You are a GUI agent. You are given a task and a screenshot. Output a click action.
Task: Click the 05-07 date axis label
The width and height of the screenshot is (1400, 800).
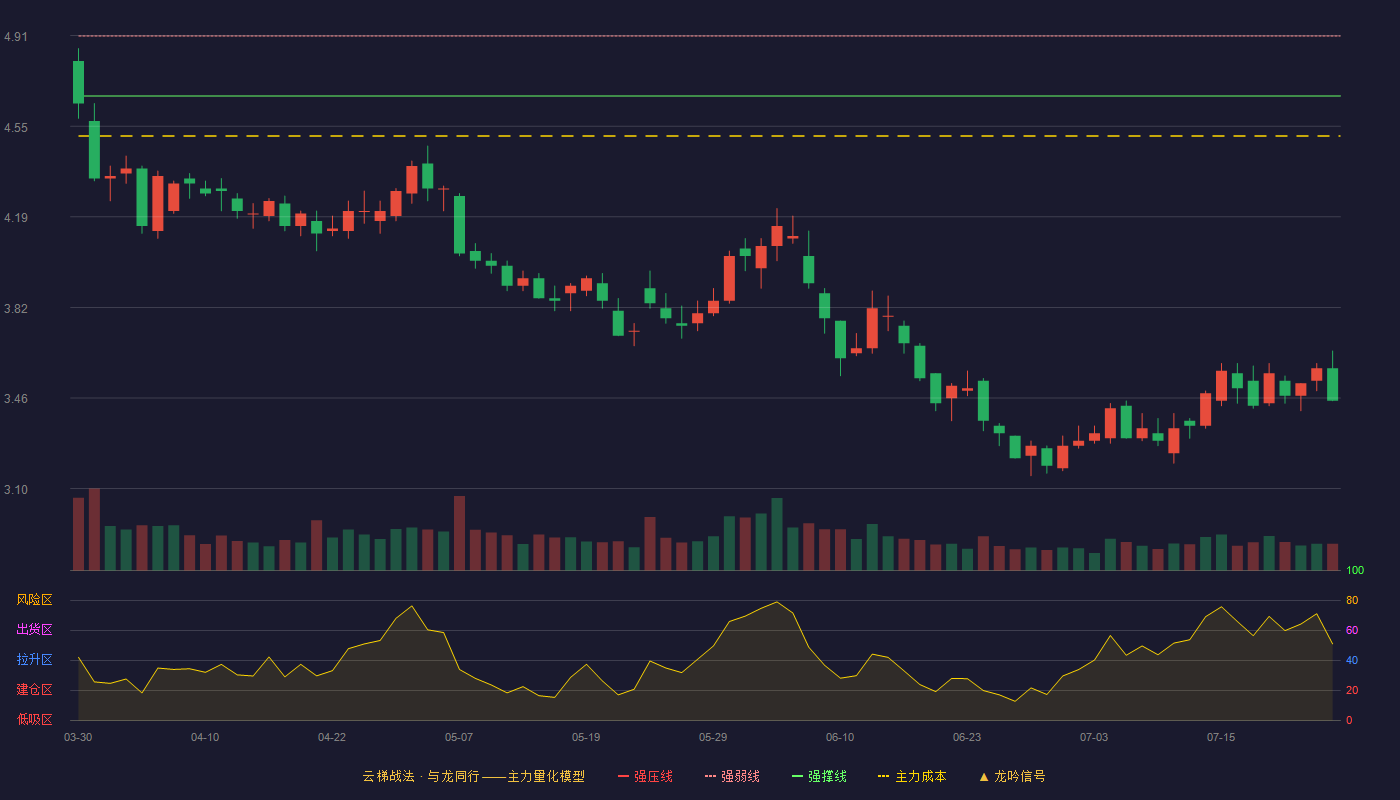(459, 737)
